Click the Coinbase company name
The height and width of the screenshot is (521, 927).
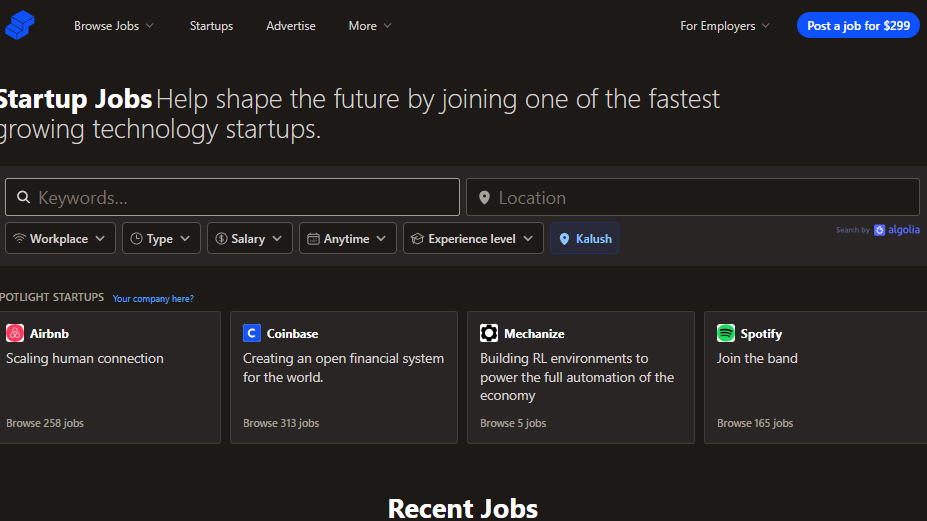point(292,334)
